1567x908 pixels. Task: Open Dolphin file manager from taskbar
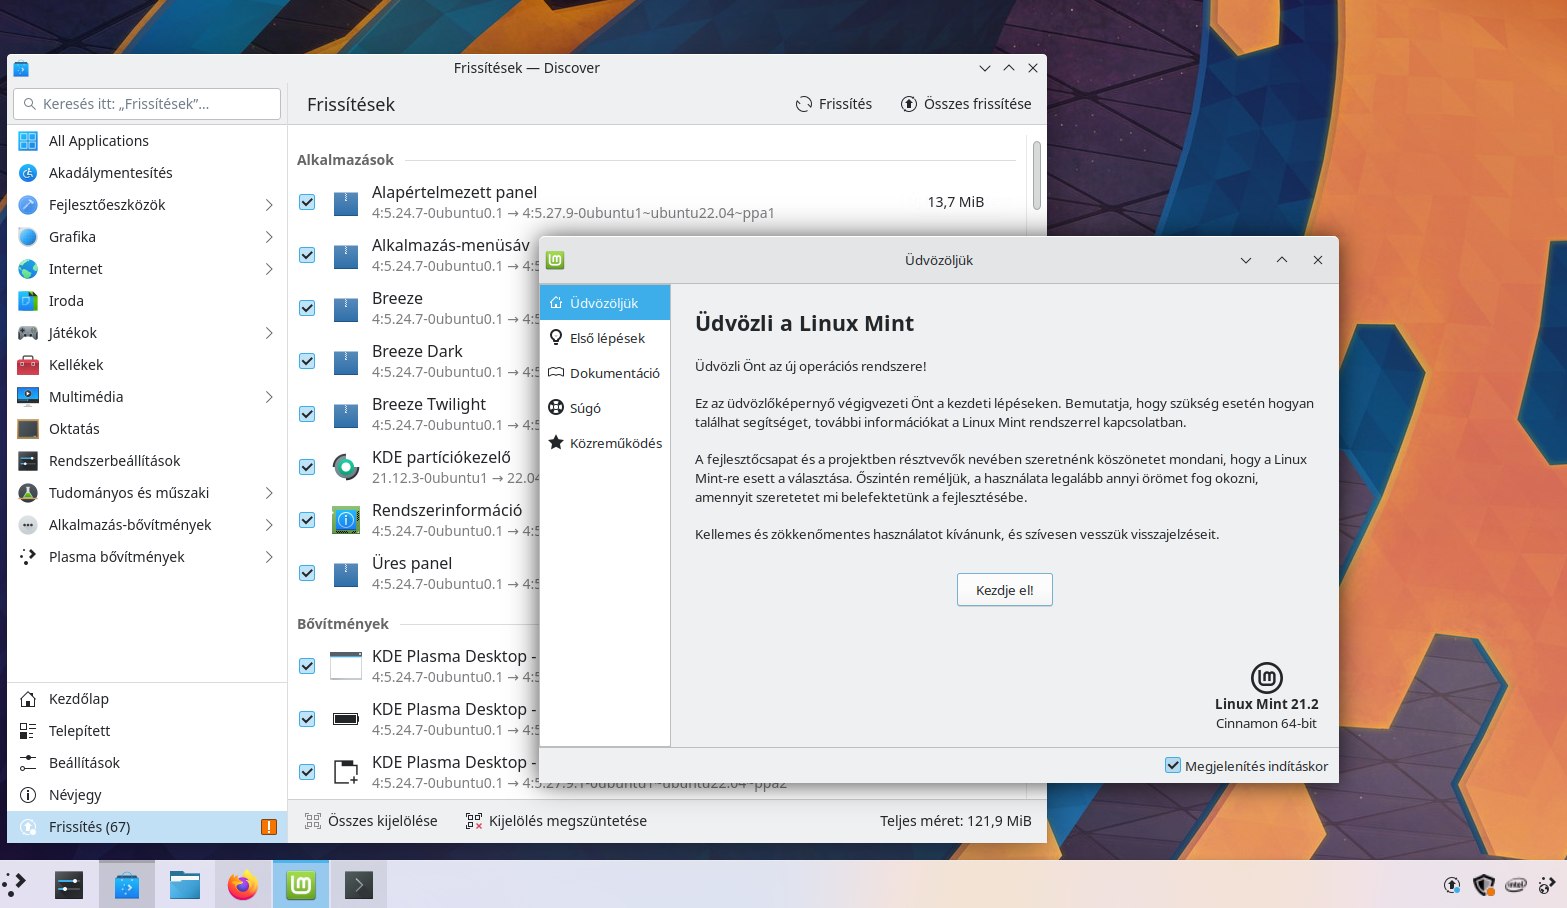coord(185,885)
